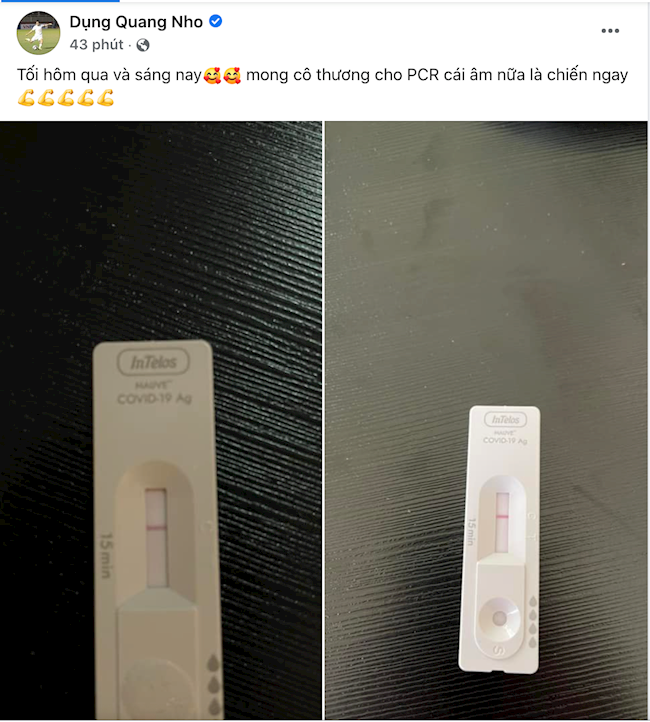
Task: Open the left COVID test photo
Action: 161,420
